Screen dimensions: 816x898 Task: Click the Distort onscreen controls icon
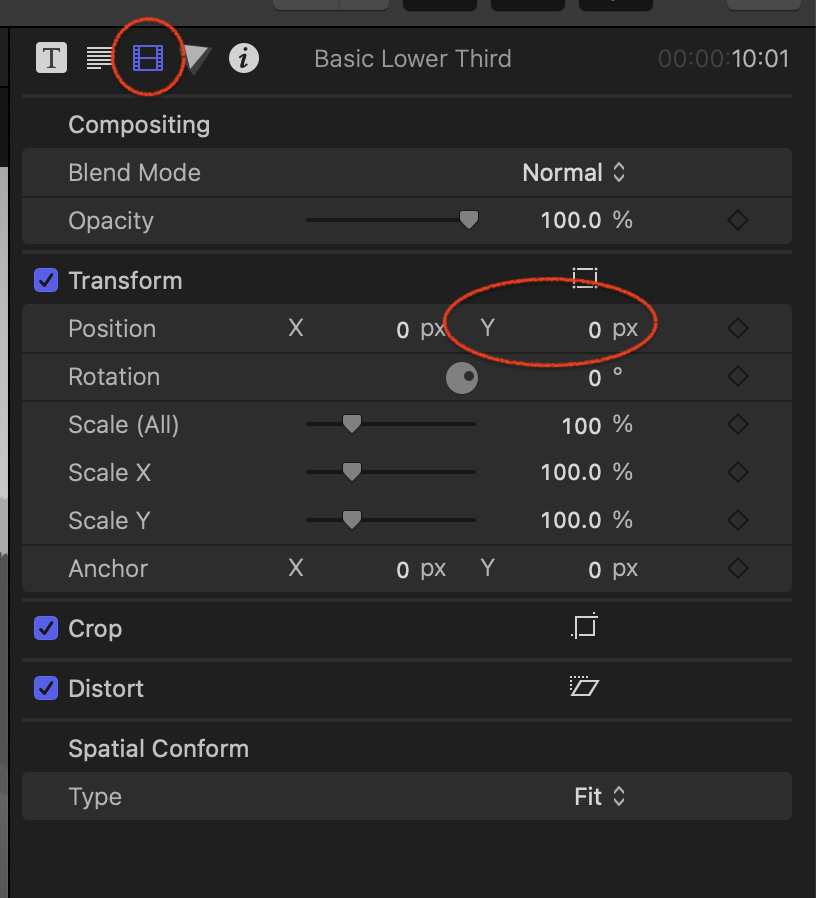point(584,687)
